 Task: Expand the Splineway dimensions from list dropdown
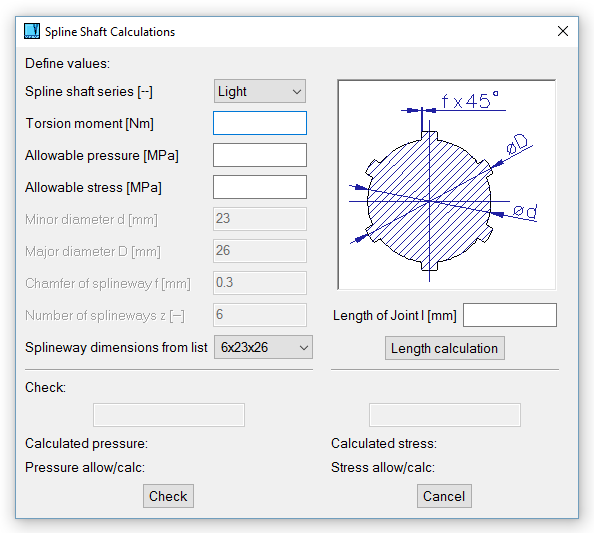(263, 347)
